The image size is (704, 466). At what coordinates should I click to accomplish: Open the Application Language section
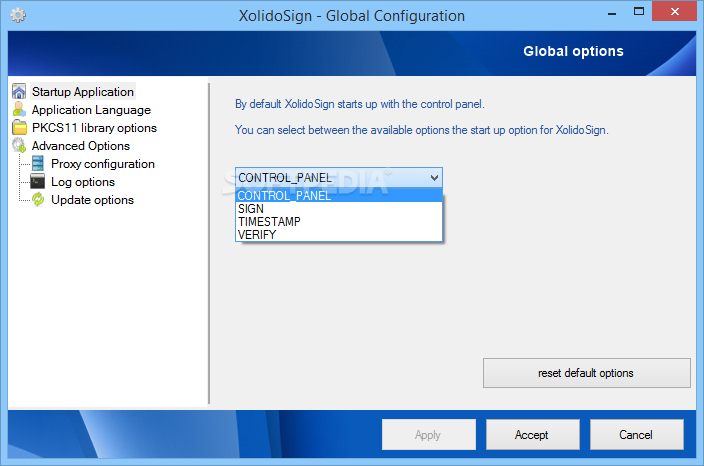coord(91,110)
